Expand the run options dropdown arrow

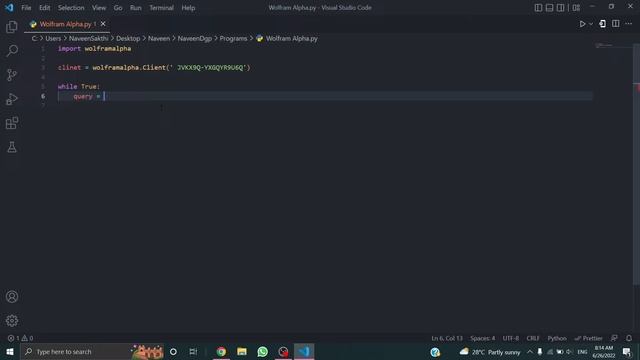591,24
